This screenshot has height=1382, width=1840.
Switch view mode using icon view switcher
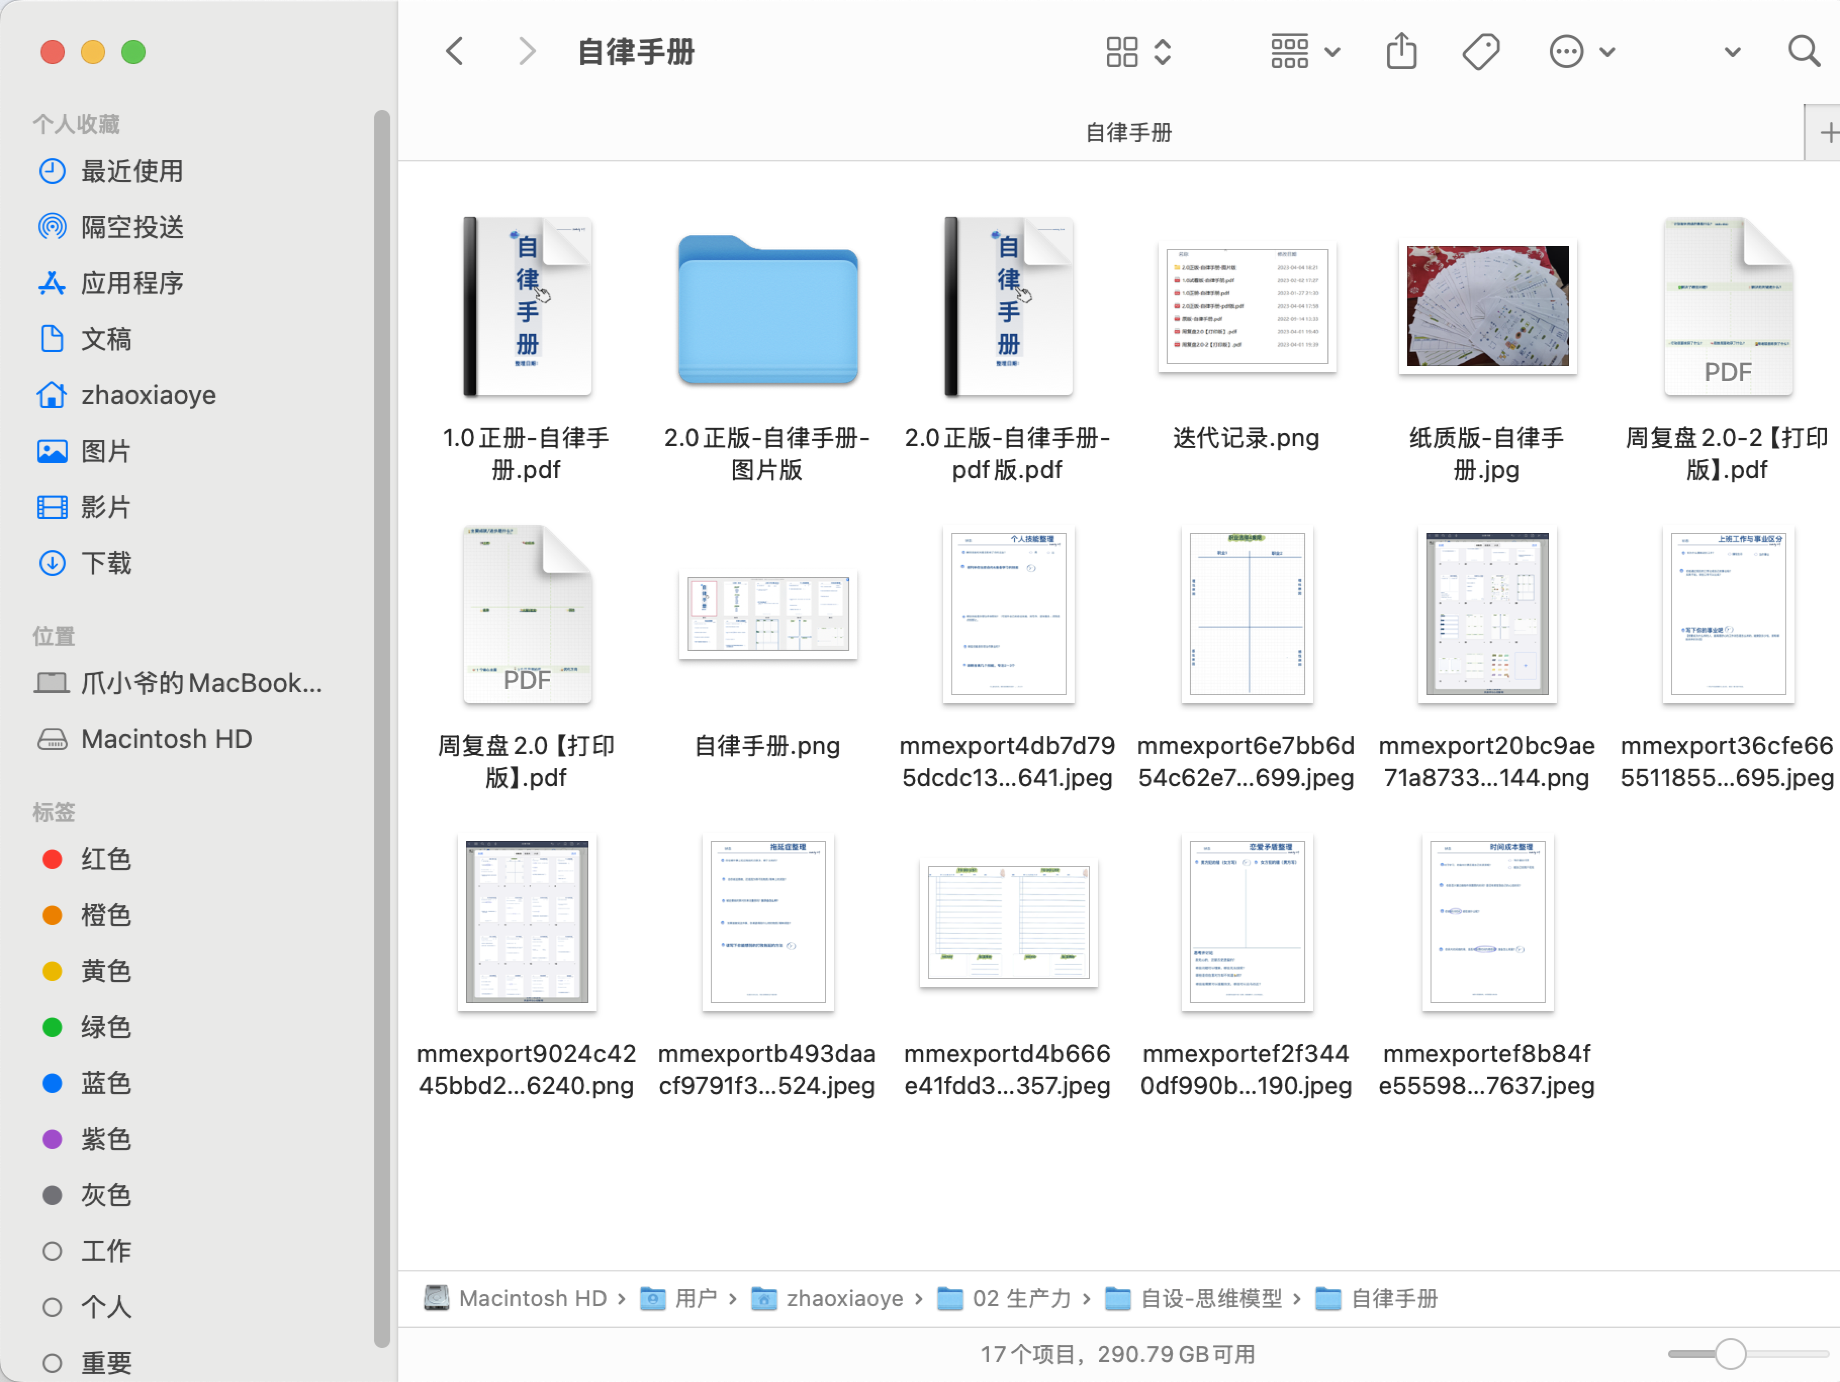[x=1138, y=51]
